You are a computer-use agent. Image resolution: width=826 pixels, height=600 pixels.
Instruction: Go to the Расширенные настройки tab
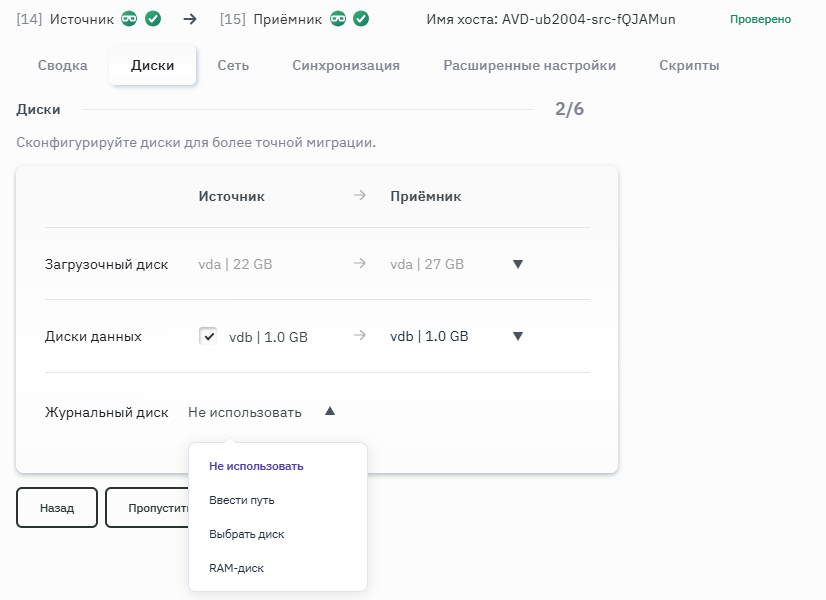pyautogui.click(x=529, y=66)
